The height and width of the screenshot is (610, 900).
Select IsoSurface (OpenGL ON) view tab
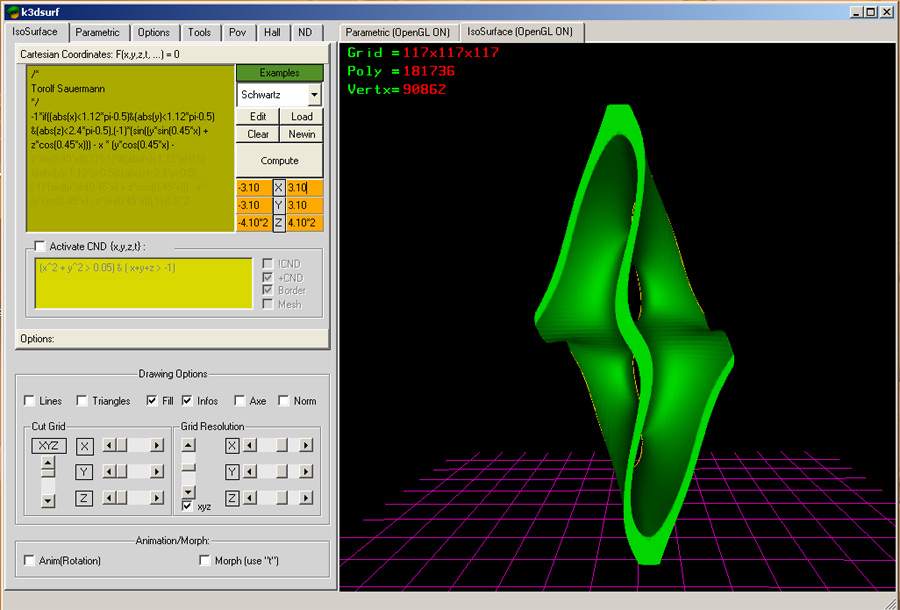coord(520,32)
